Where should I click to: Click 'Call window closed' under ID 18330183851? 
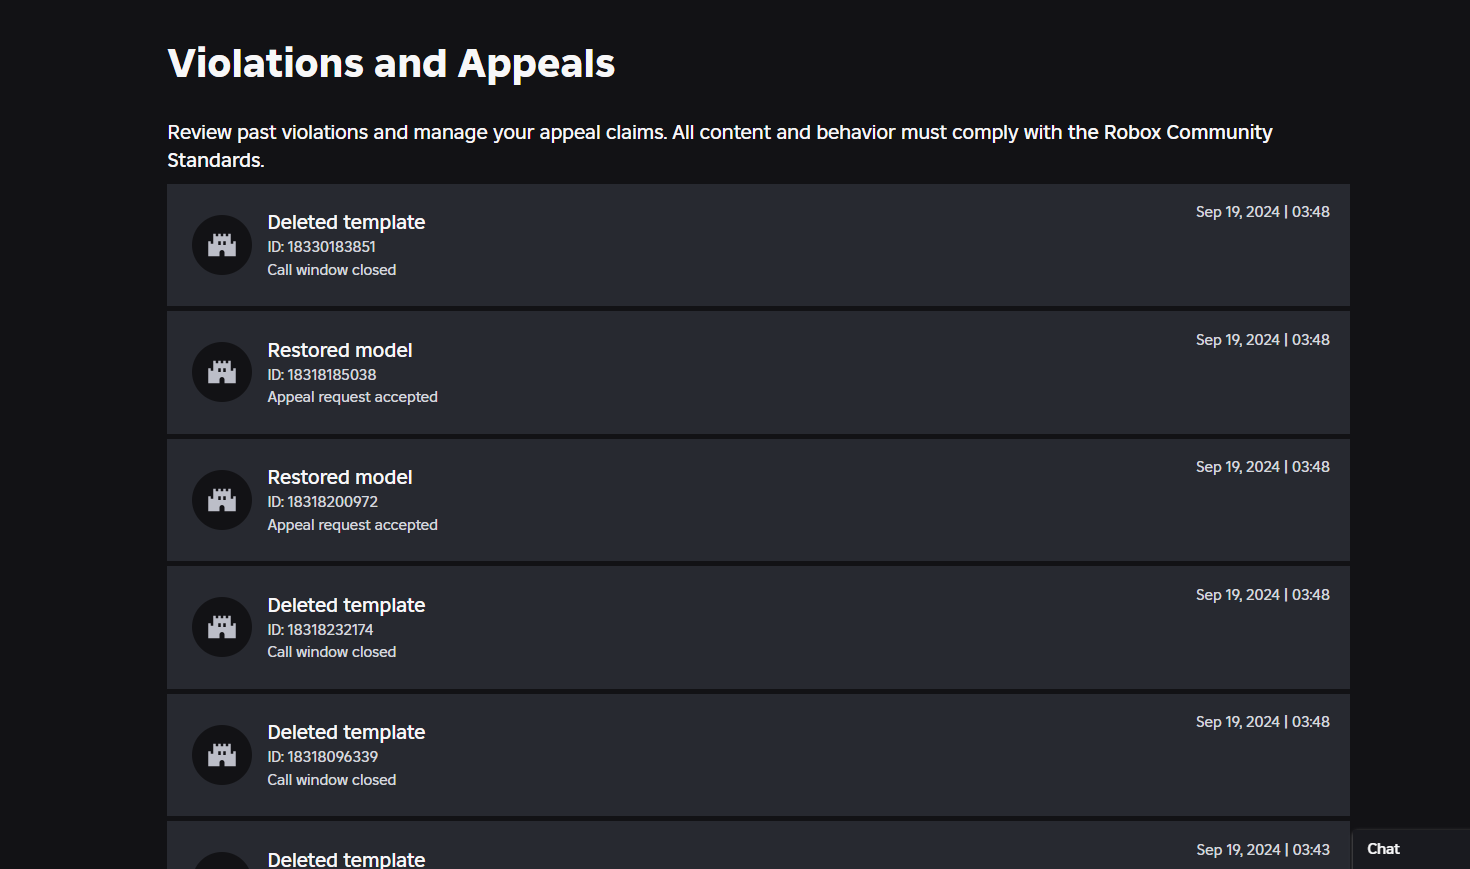pyautogui.click(x=331, y=270)
